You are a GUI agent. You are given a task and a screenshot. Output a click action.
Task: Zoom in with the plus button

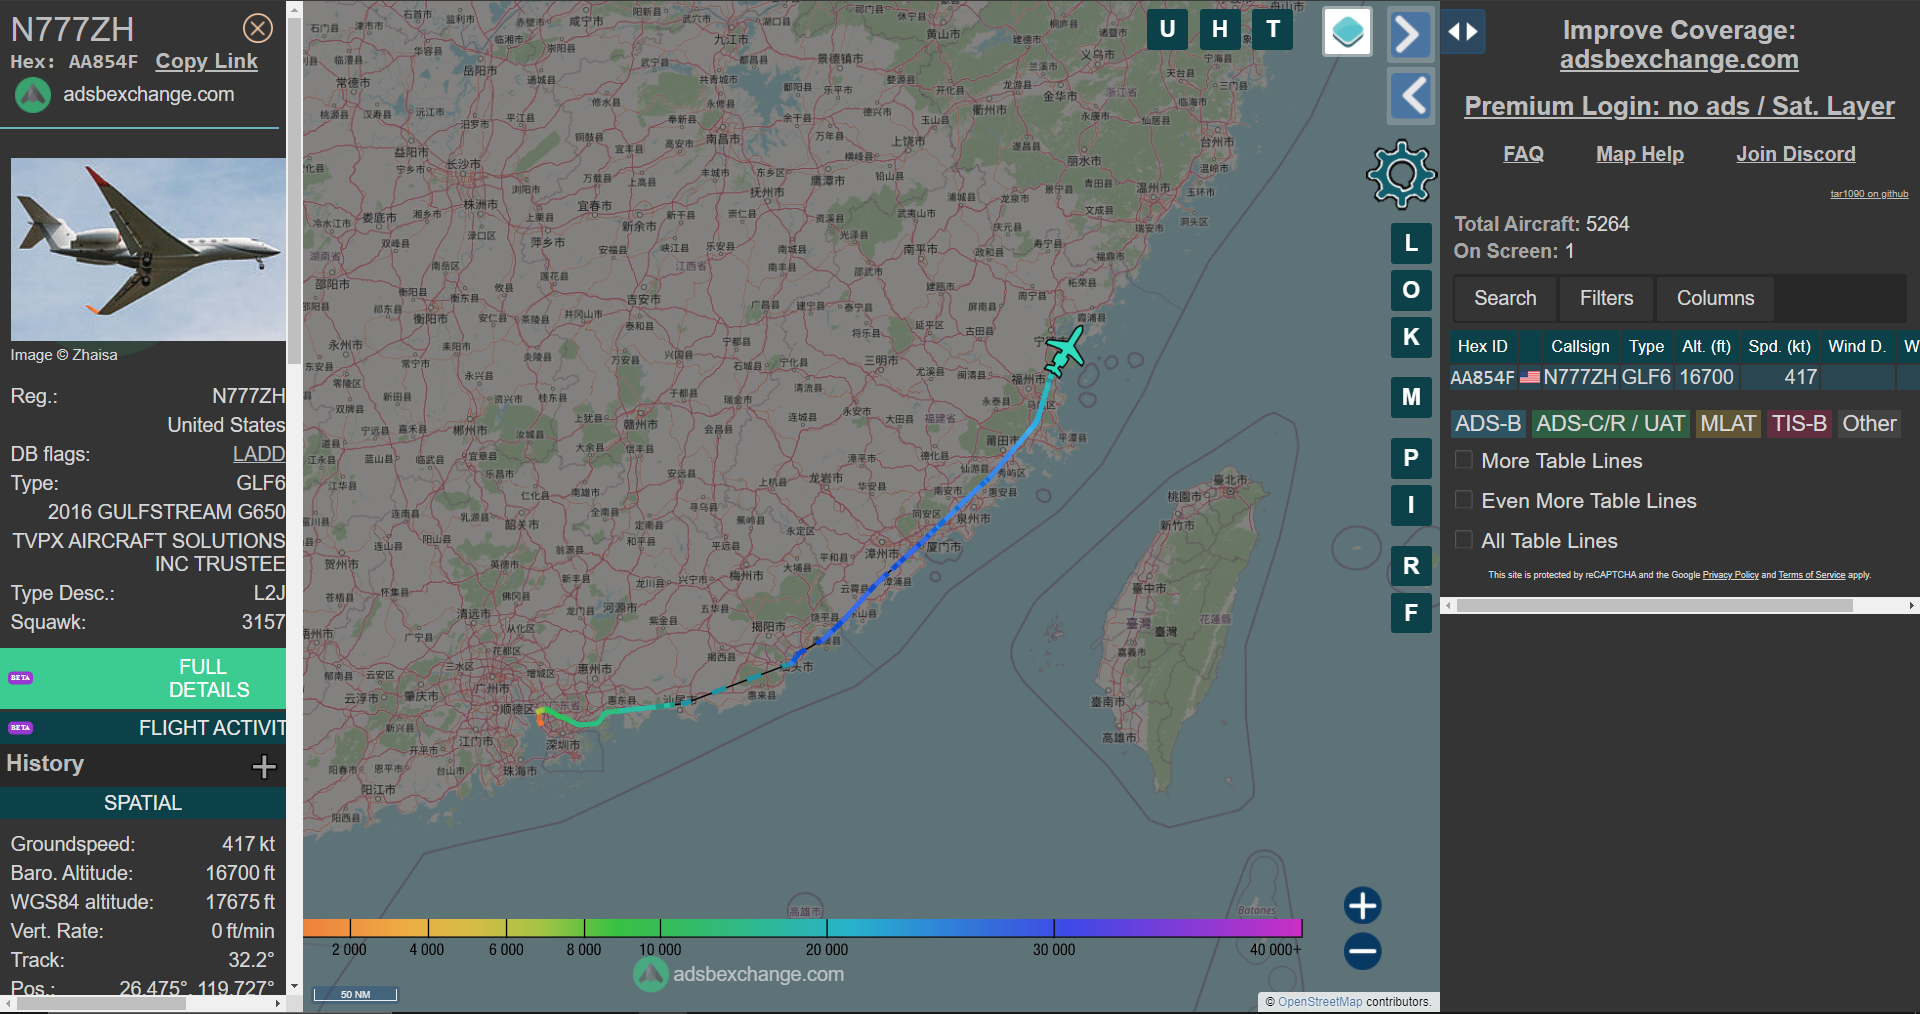tap(1362, 905)
